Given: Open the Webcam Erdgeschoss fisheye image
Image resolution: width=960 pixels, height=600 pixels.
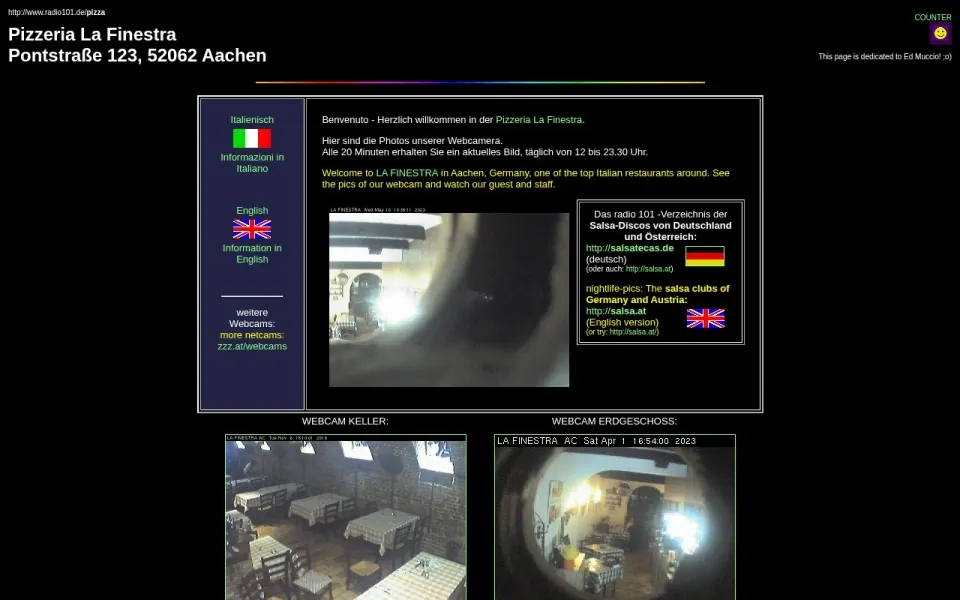Looking at the screenshot, I should 615,517.
